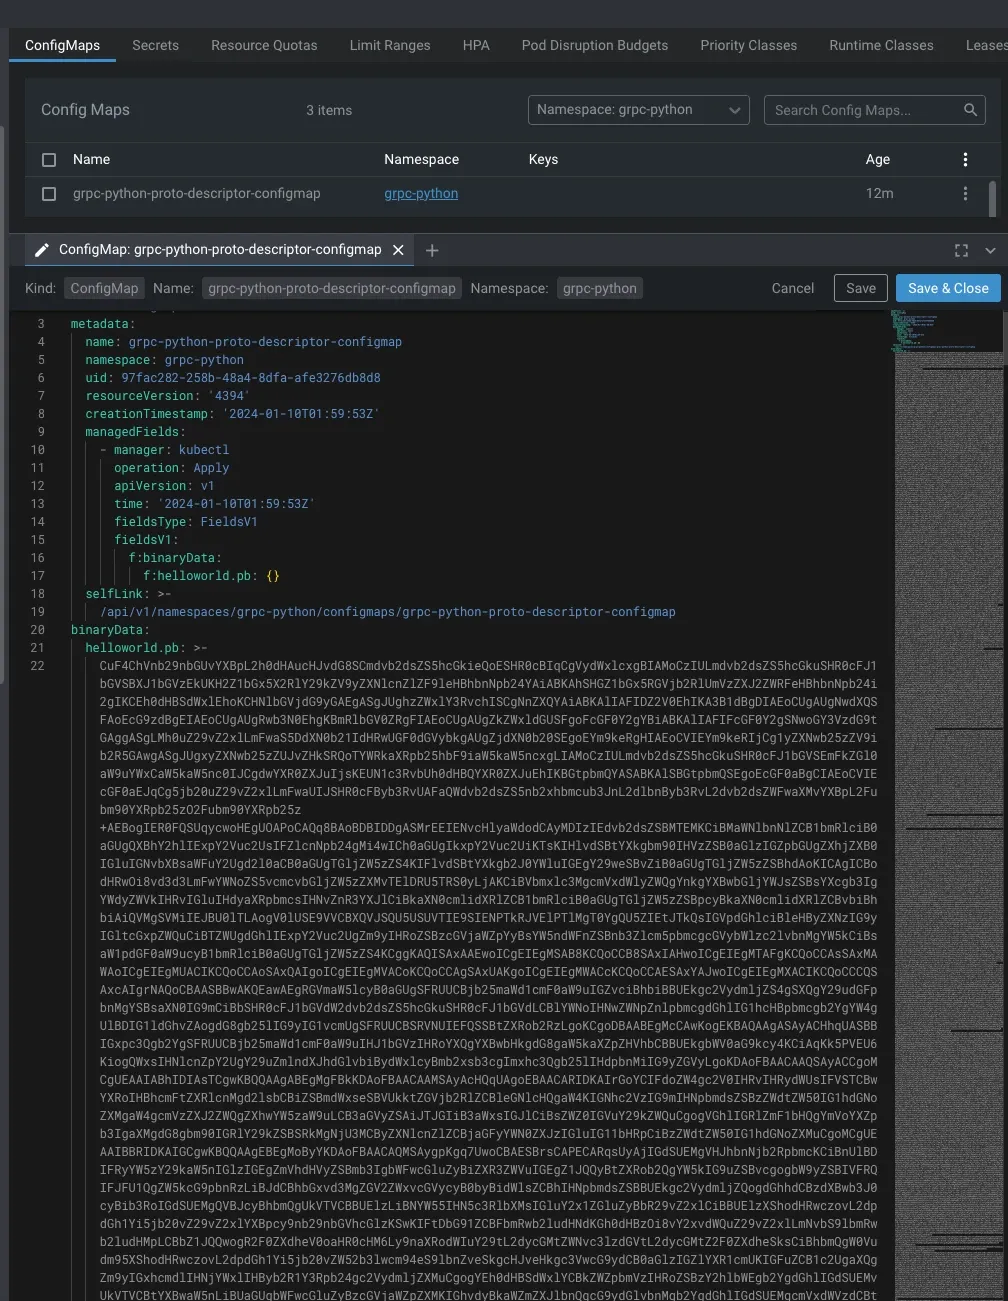Collapse the dock panel with the chevron

[990, 250]
